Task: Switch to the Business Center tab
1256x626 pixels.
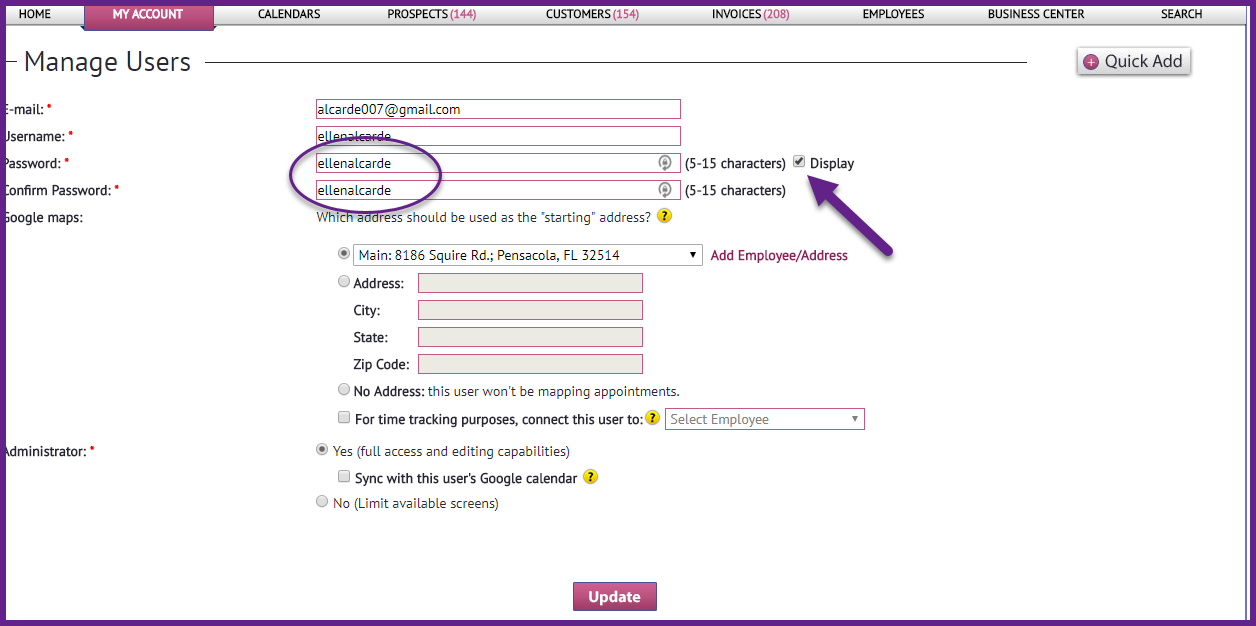Action: pos(1036,14)
